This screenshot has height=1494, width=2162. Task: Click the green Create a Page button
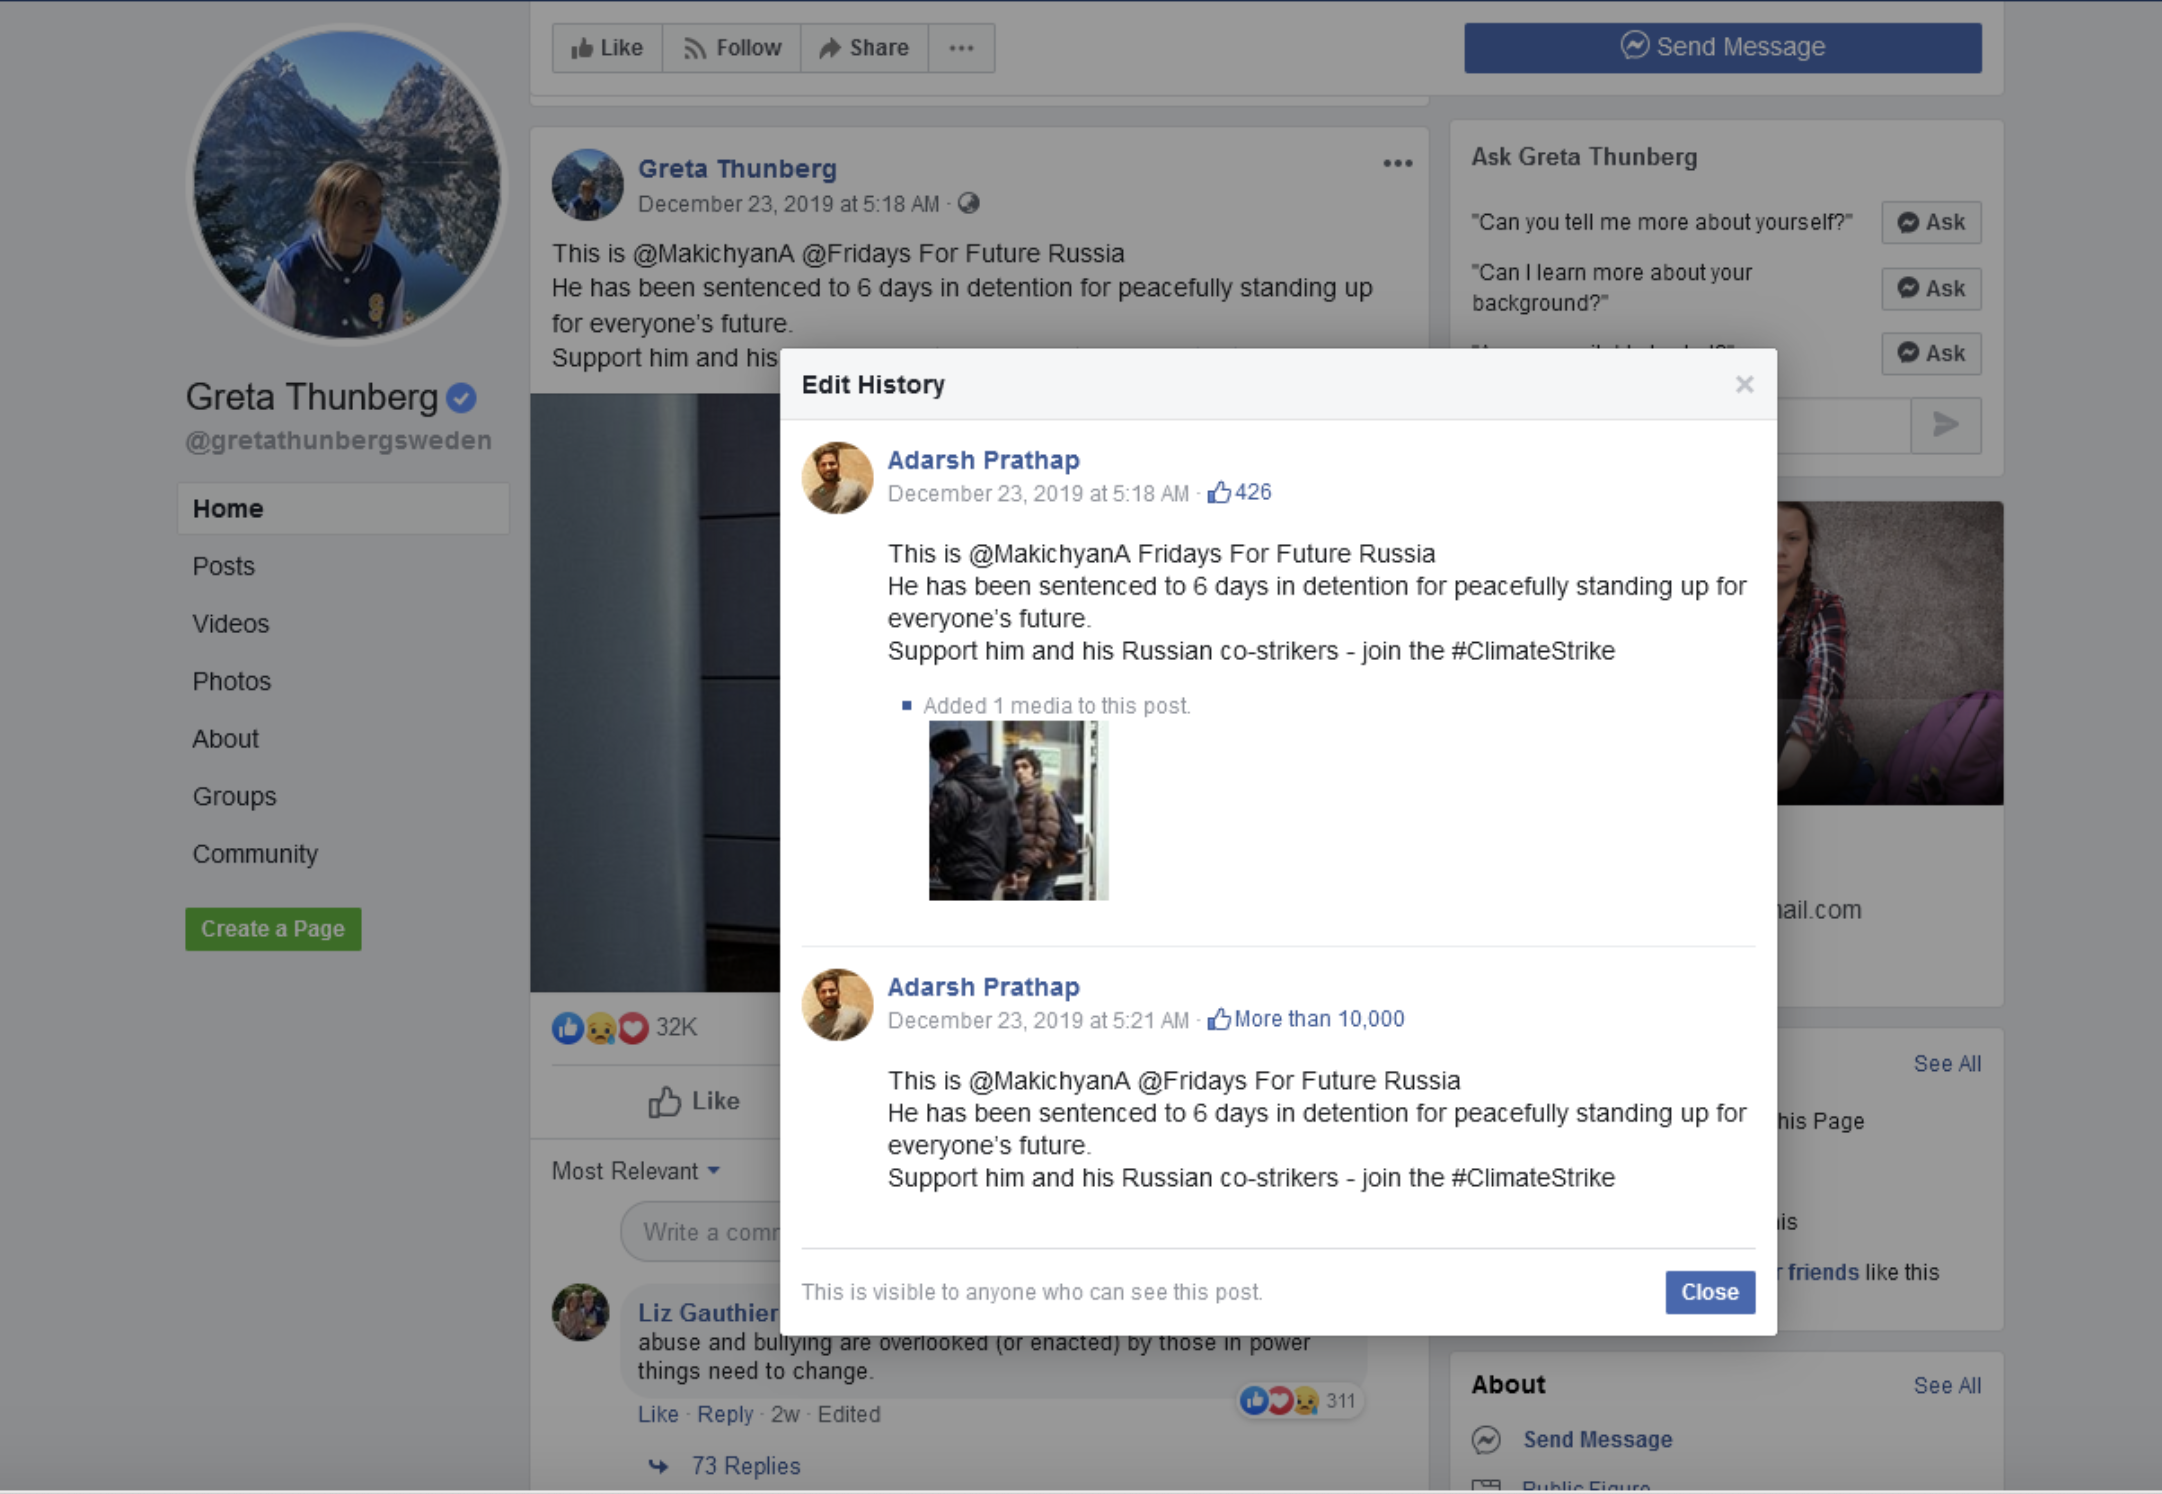point(273,929)
